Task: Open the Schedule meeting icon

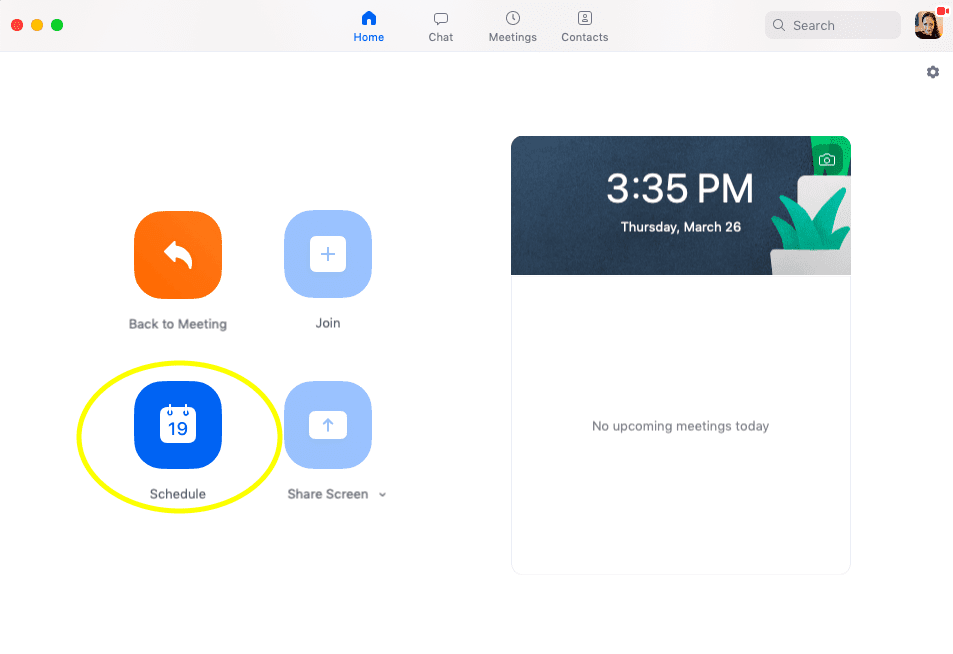Action: 178,425
